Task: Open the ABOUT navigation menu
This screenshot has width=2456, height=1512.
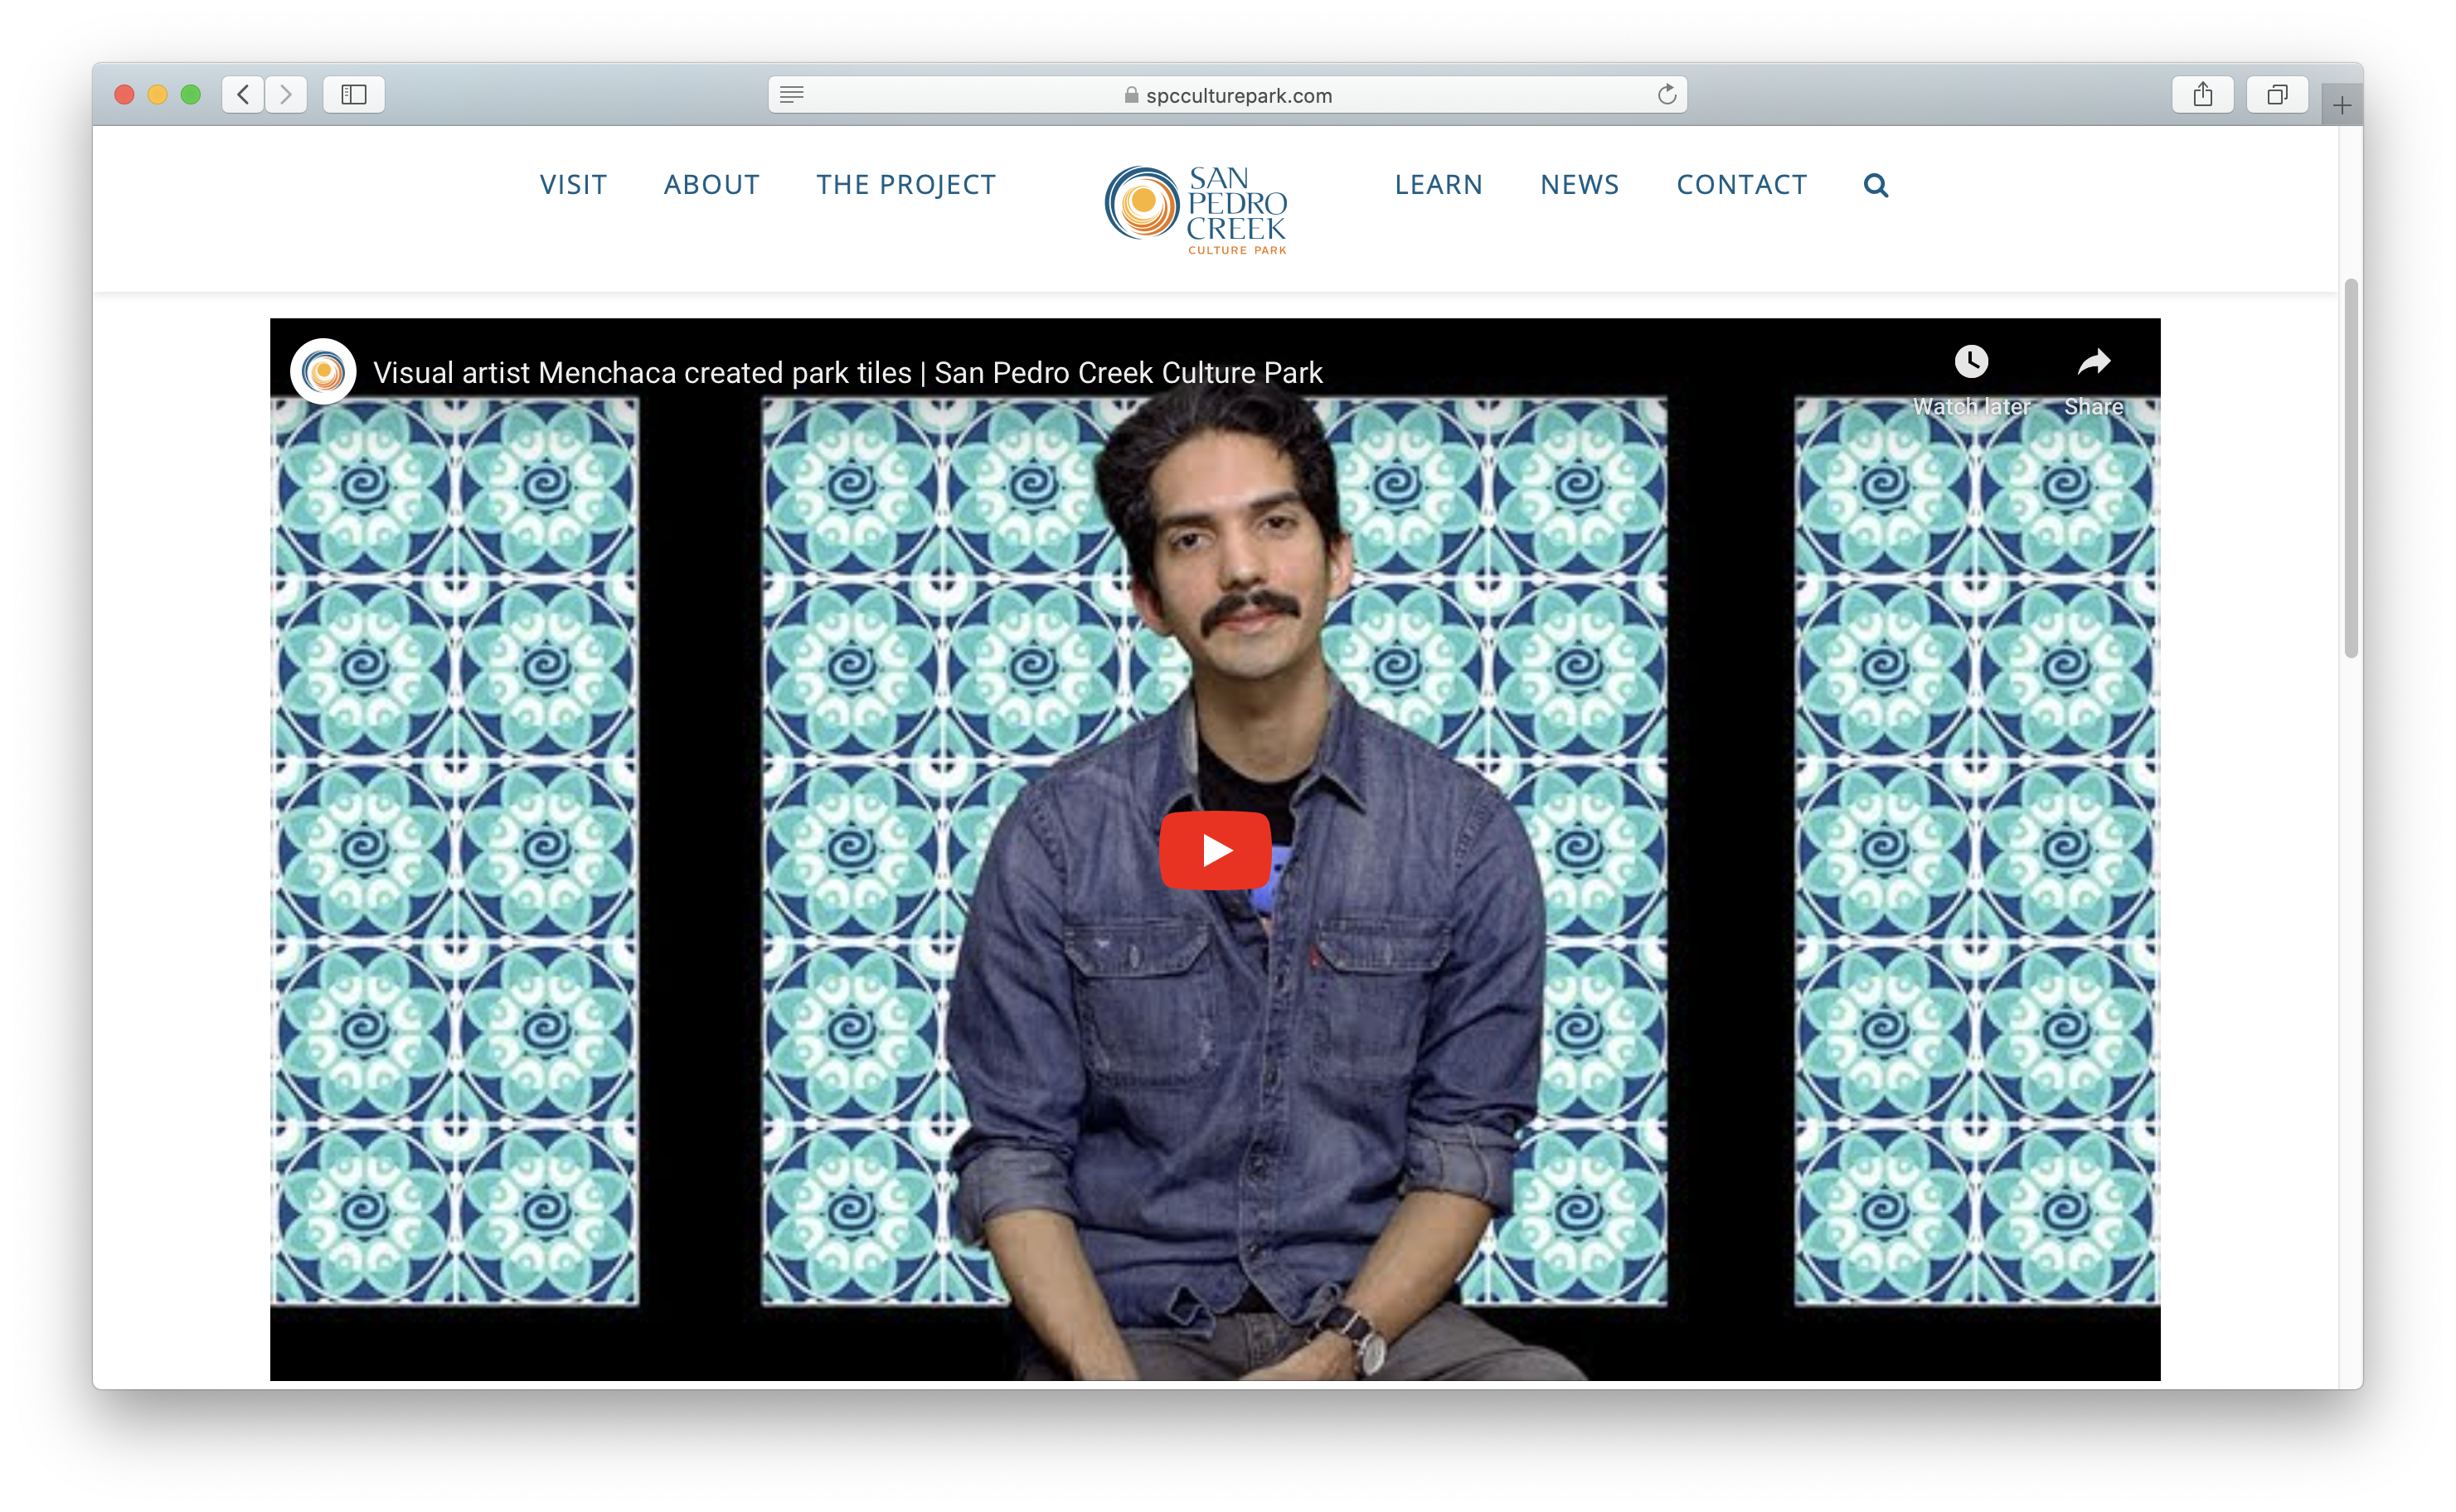Action: click(x=711, y=185)
